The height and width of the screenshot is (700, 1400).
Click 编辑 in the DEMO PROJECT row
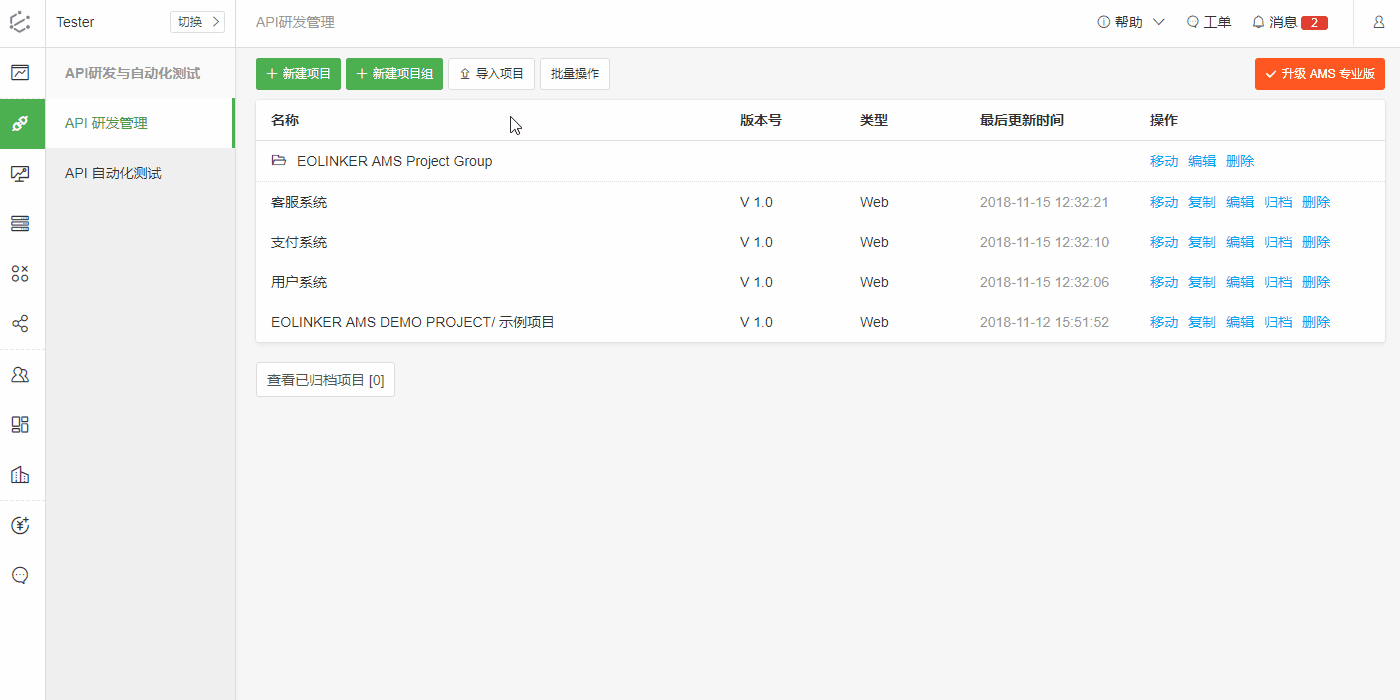[x=1240, y=322]
